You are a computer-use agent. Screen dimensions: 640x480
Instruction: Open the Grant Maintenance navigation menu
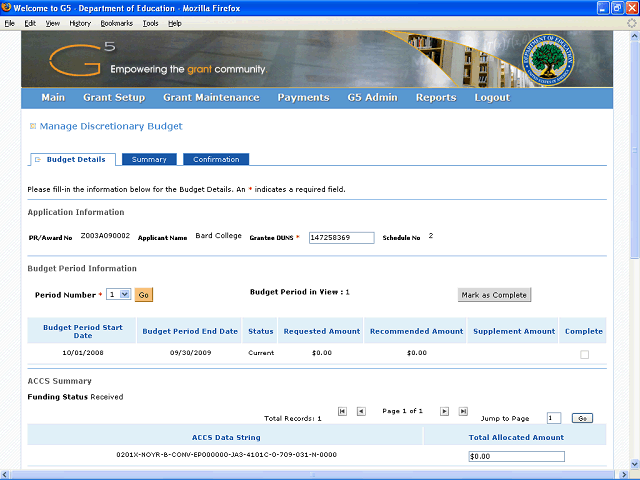[211, 98]
